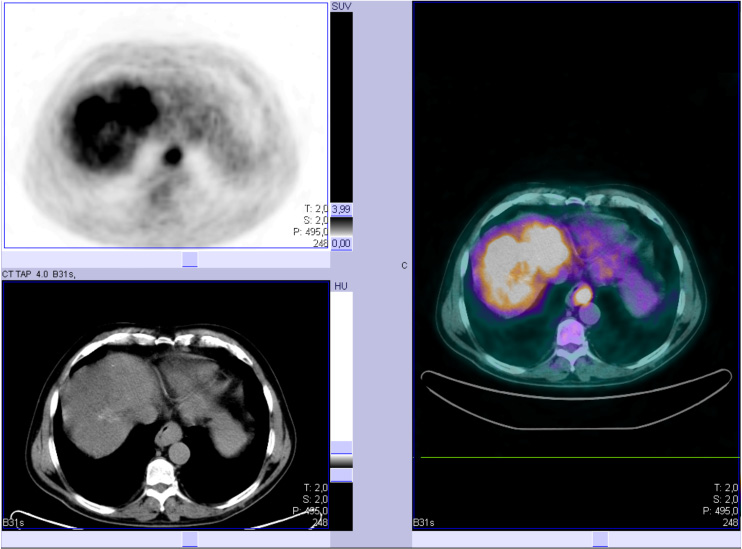Click the 'S: 2,0' text in the CT viewport

click(x=316, y=499)
